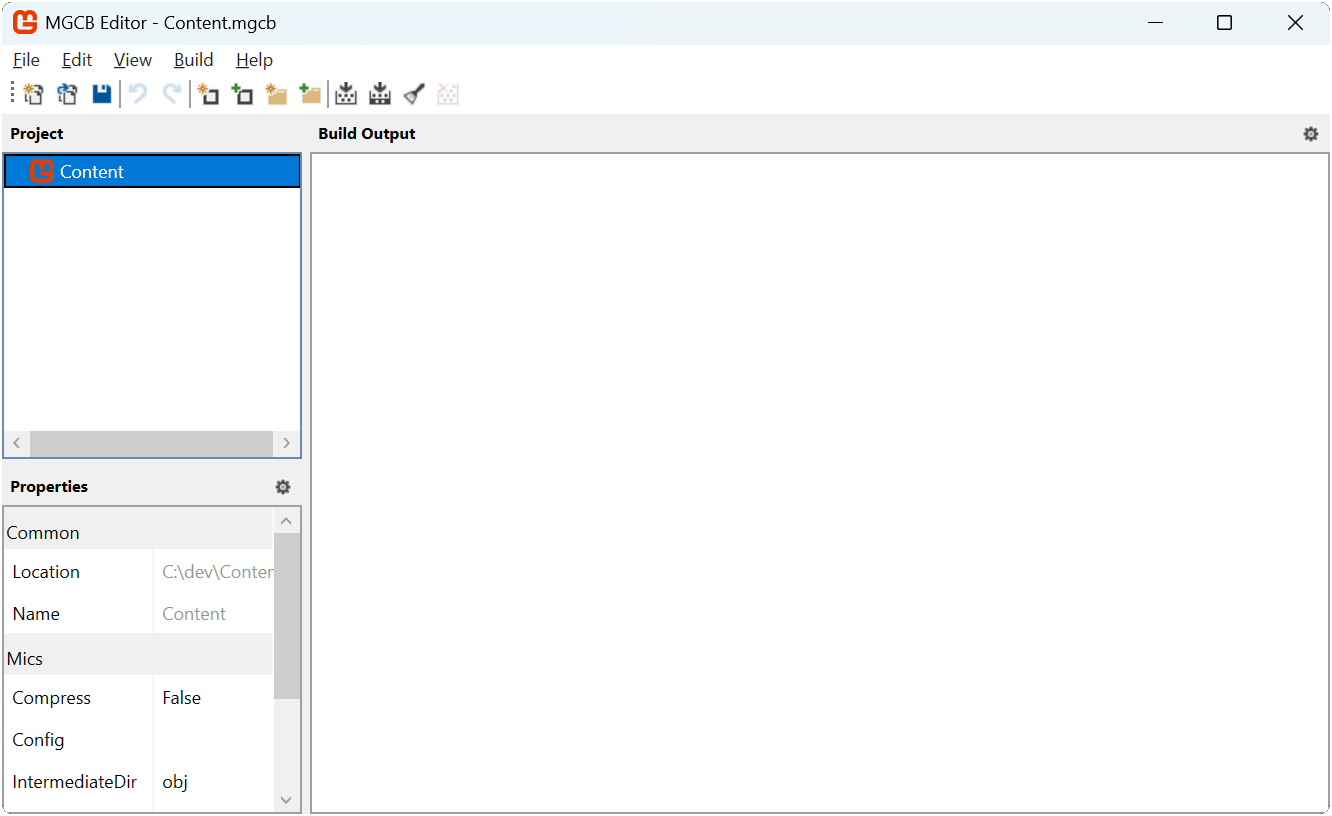Click the Cancel Build icon
This screenshot has width=1332, height=816.
[448, 94]
